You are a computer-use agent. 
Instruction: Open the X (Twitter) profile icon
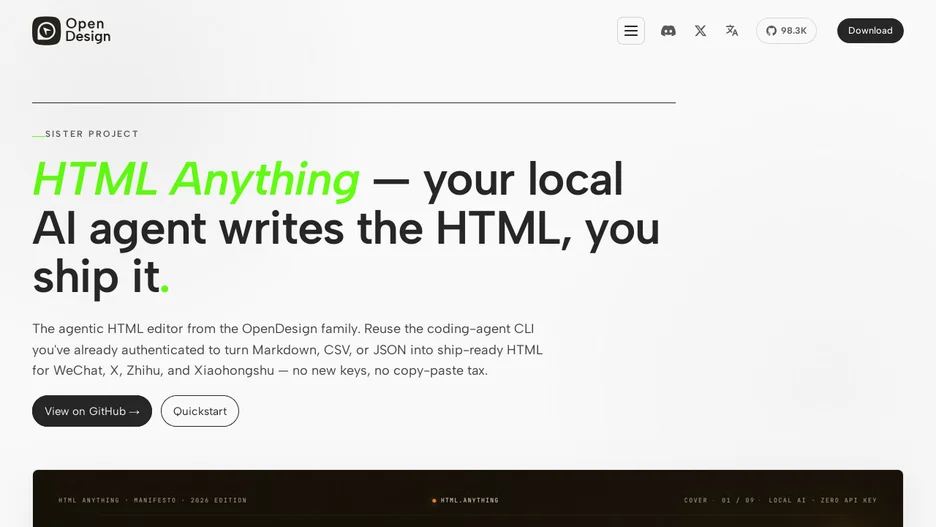click(x=700, y=30)
